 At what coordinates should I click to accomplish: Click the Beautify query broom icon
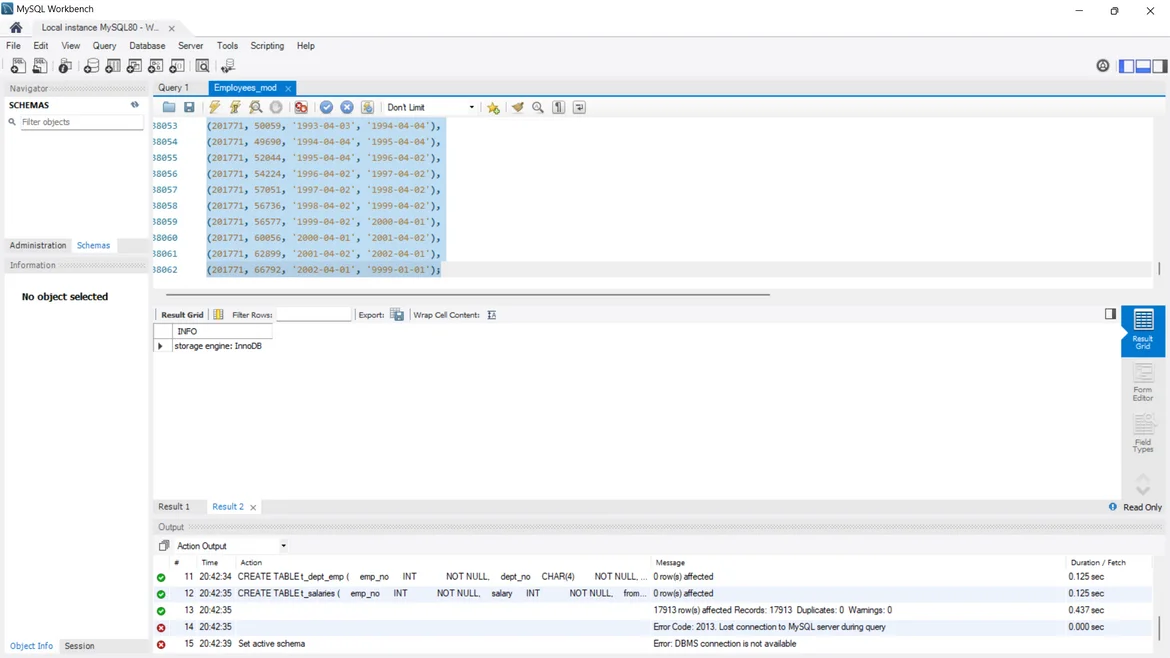tap(517, 107)
